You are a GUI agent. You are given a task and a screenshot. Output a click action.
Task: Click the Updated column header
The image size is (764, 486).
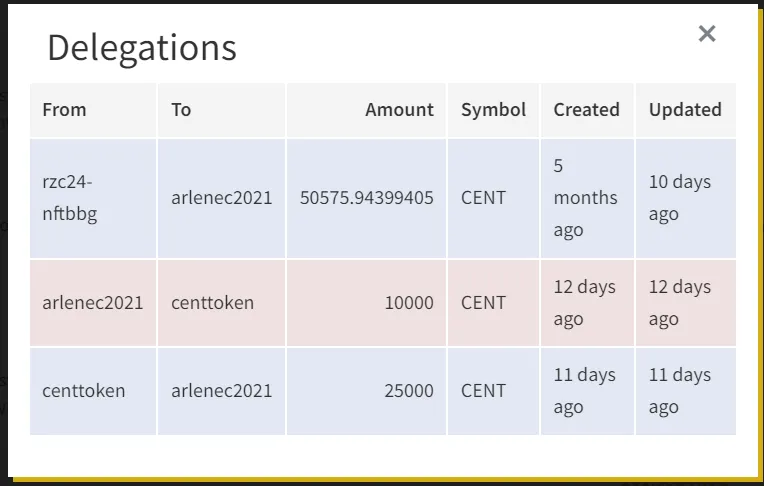click(685, 110)
